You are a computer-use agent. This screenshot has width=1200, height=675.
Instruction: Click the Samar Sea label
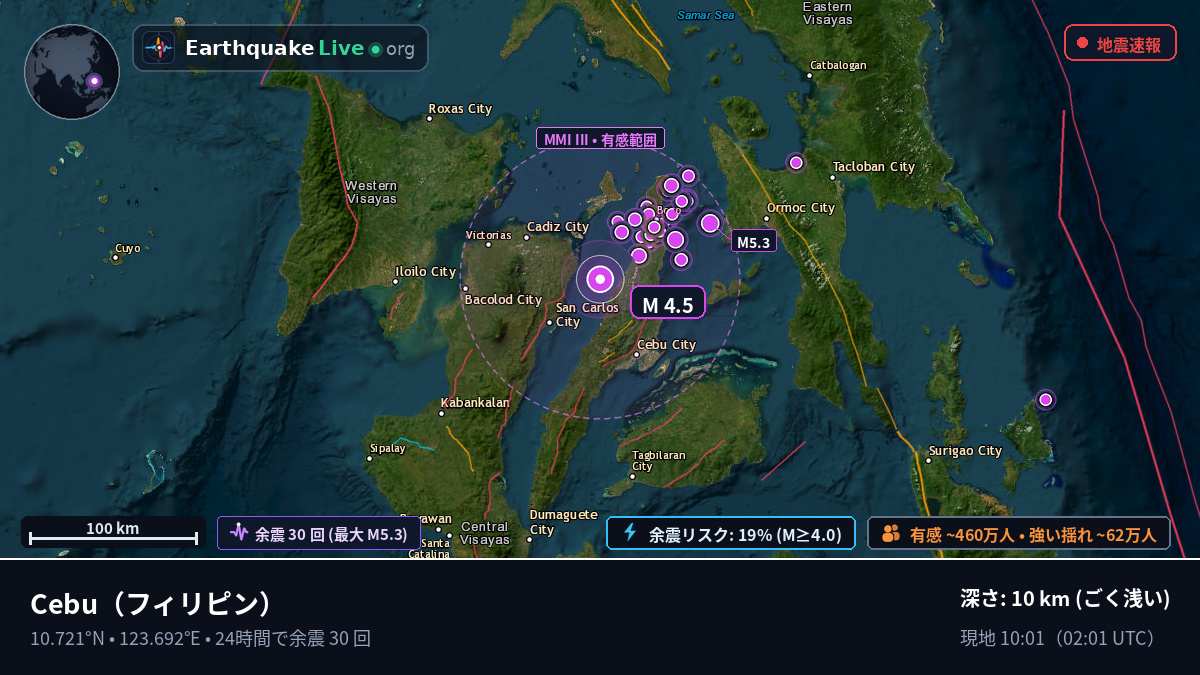point(706,15)
